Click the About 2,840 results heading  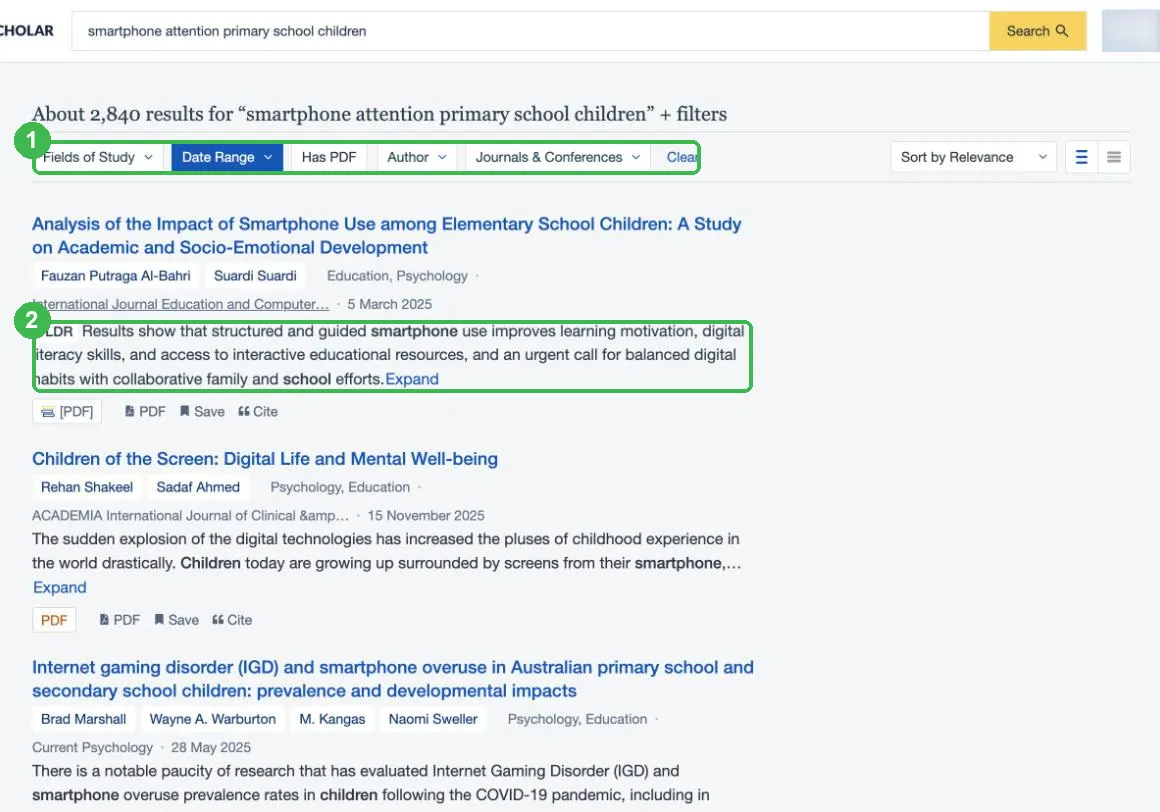pos(380,114)
